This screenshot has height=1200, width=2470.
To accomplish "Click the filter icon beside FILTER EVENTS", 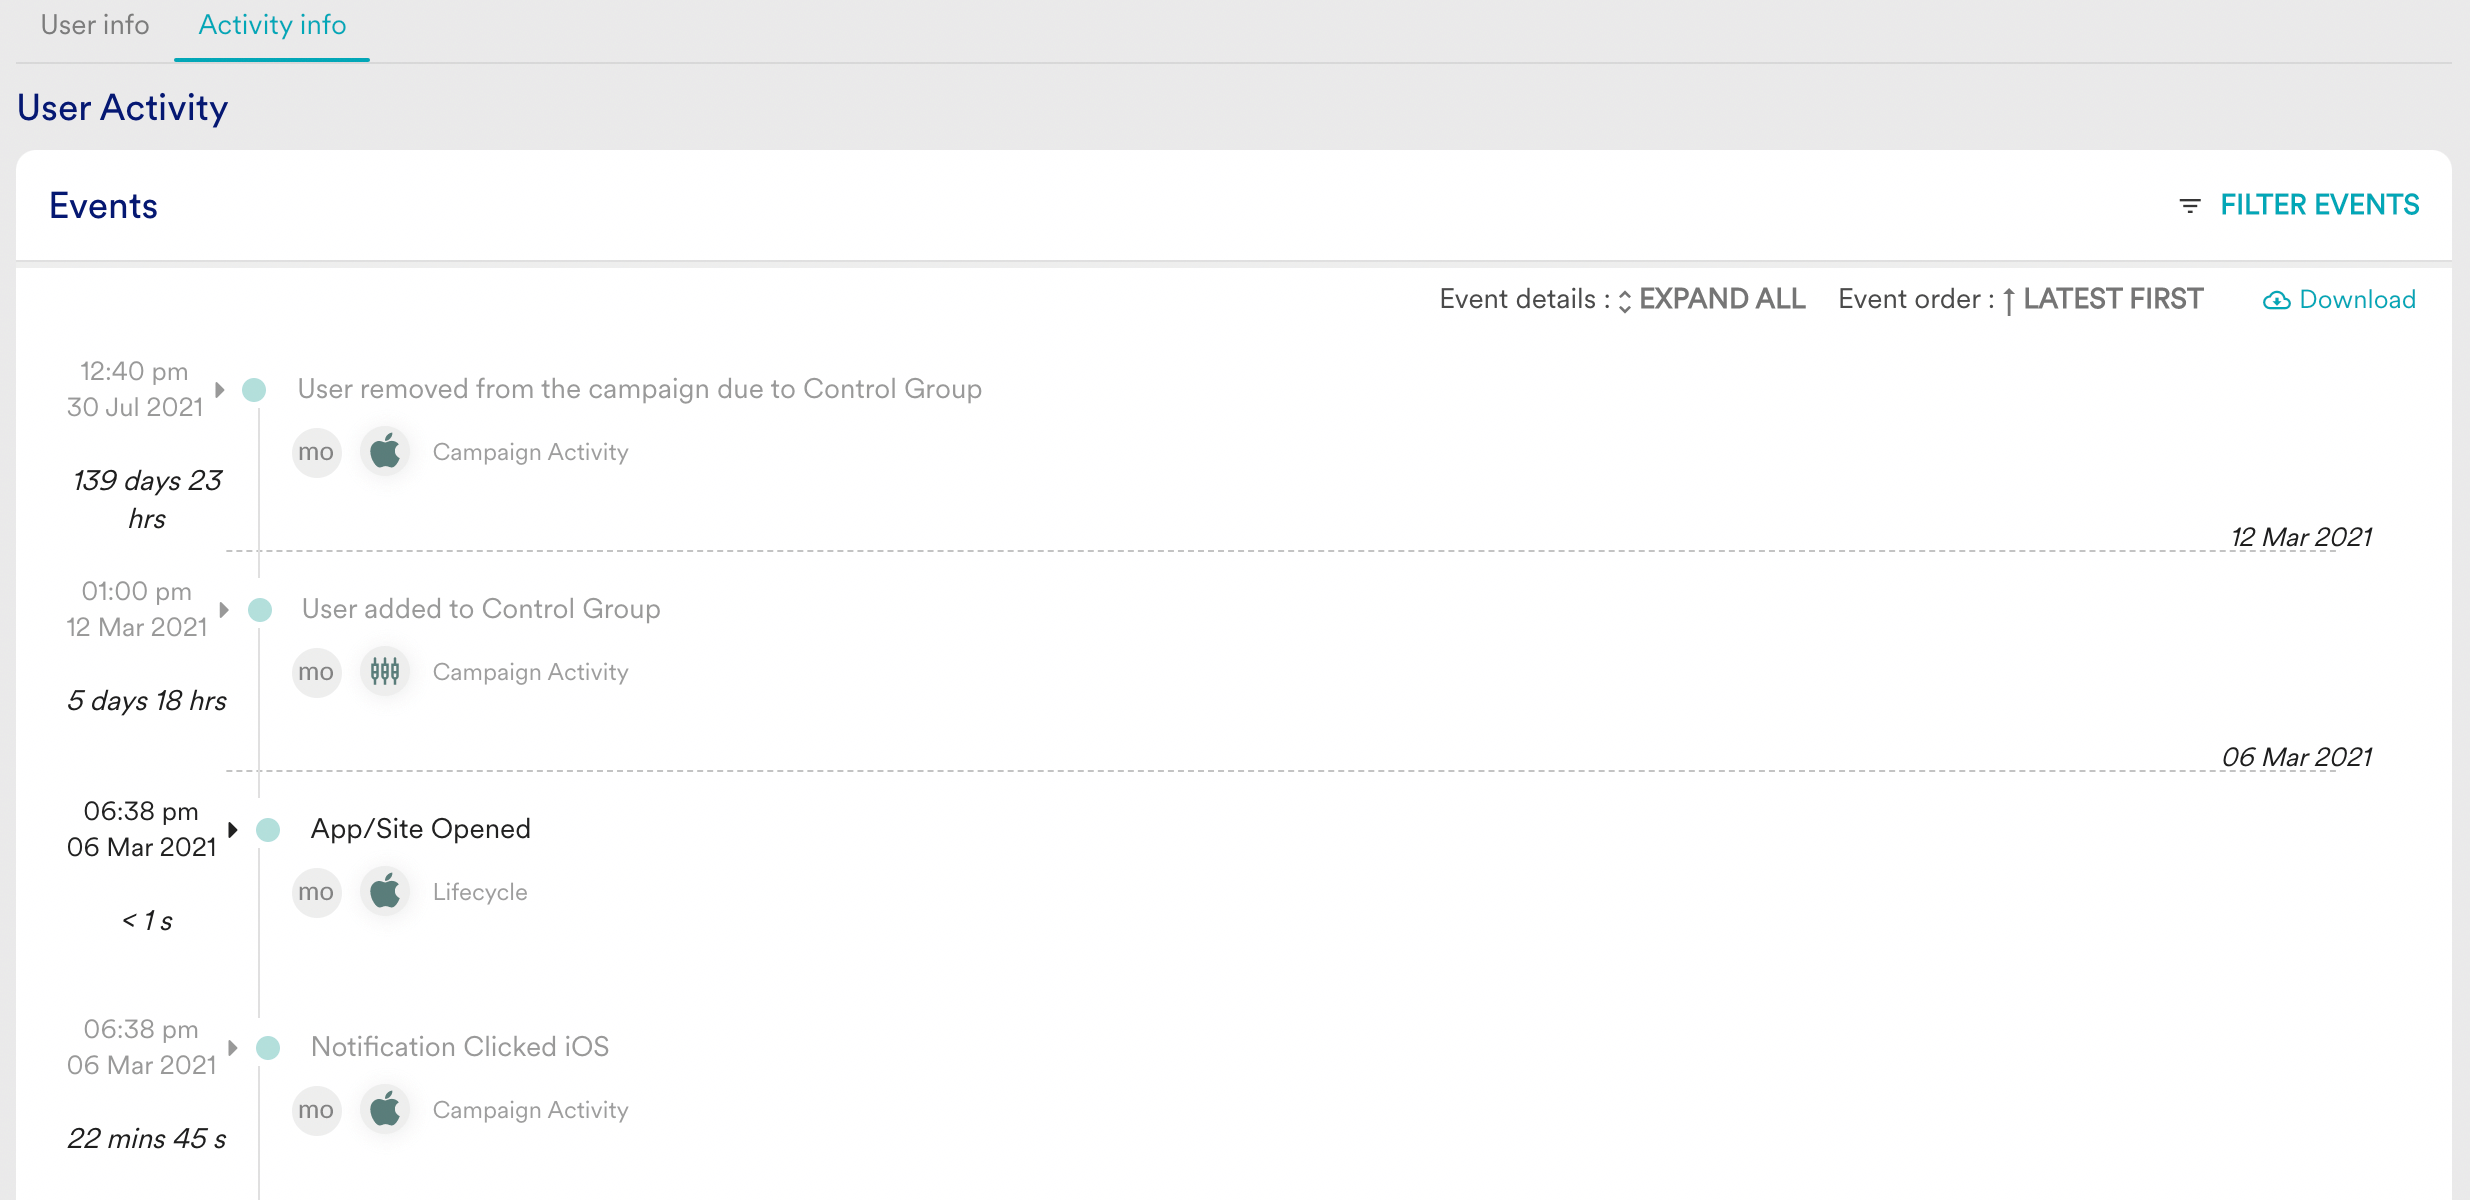I will 2189,206.
